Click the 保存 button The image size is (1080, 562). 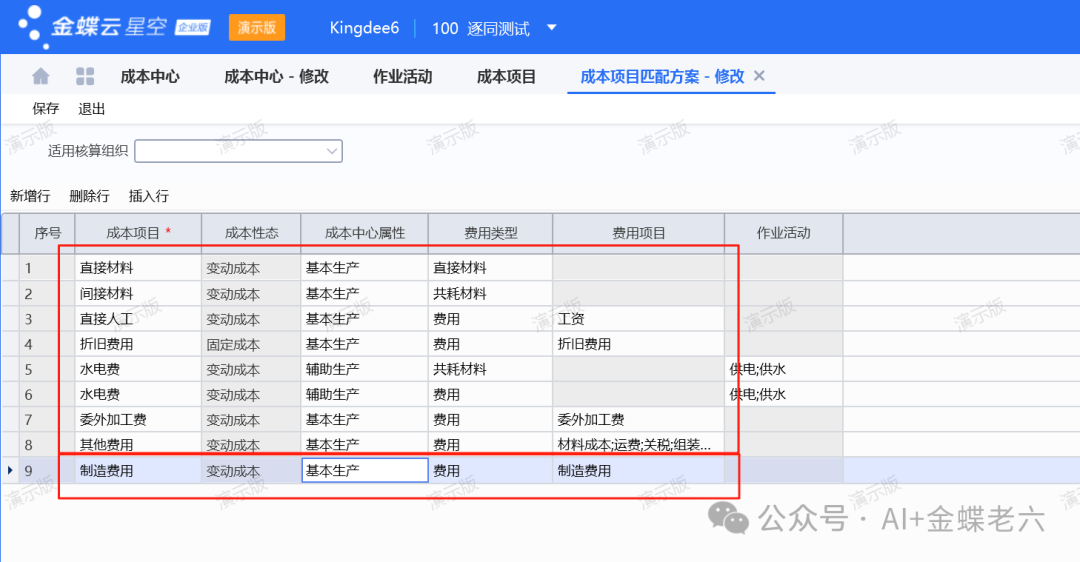coord(46,109)
